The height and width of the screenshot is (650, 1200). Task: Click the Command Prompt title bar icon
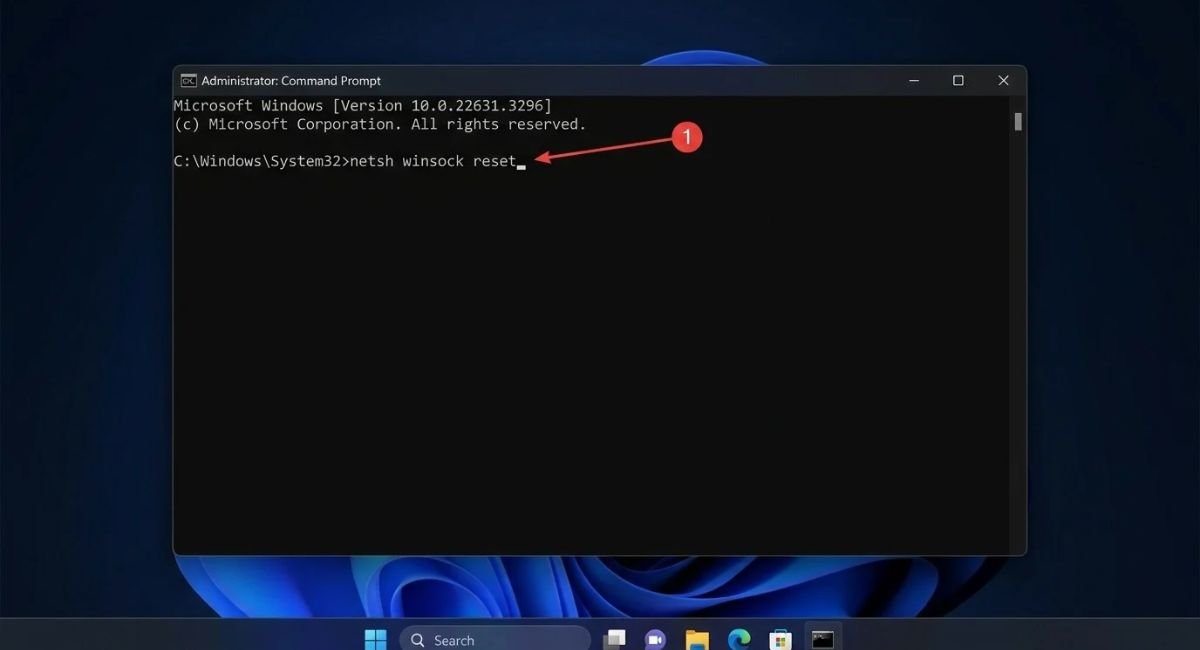click(x=188, y=81)
